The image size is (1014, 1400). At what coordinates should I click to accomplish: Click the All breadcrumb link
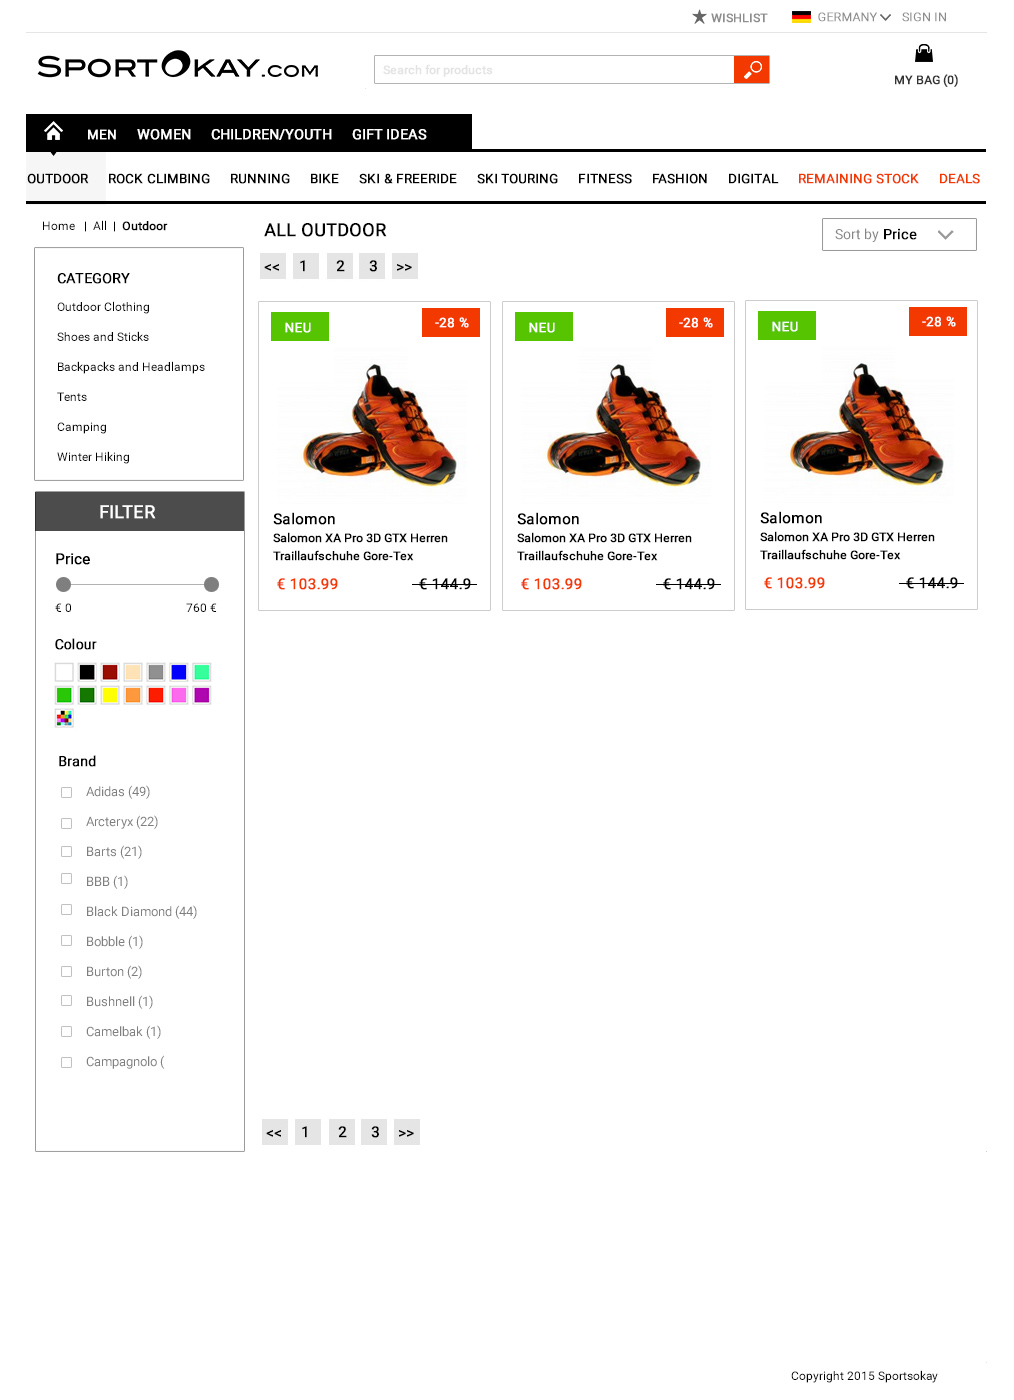(x=100, y=226)
